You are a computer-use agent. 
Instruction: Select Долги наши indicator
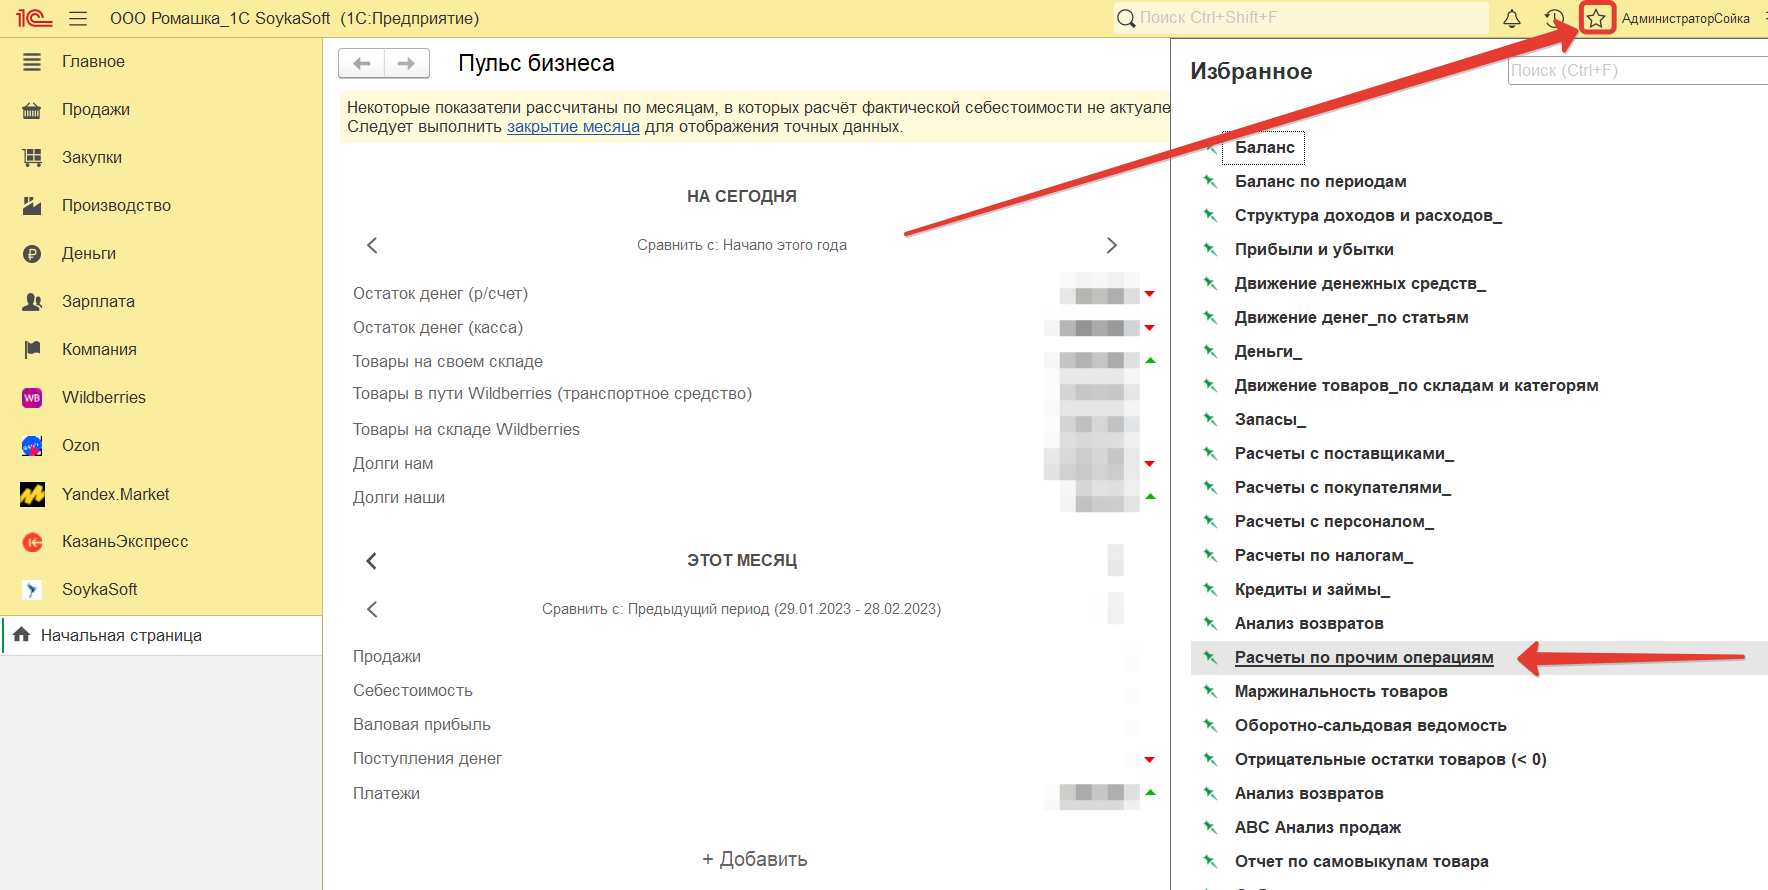coord(399,498)
